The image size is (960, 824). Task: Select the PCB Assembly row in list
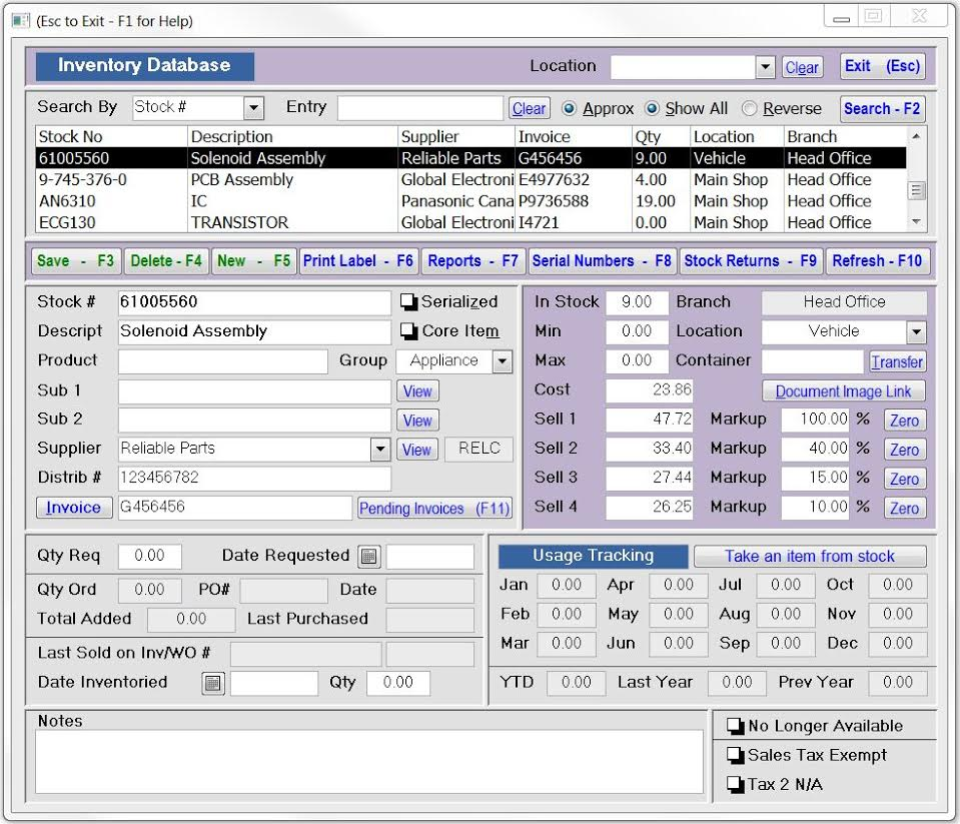[x=241, y=180]
